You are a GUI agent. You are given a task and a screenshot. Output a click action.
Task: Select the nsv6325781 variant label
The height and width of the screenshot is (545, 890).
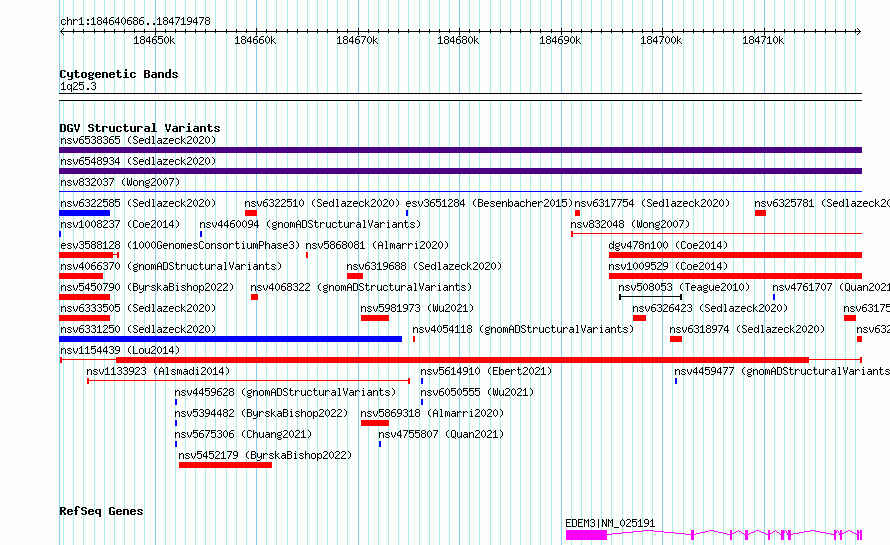click(822, 203)
